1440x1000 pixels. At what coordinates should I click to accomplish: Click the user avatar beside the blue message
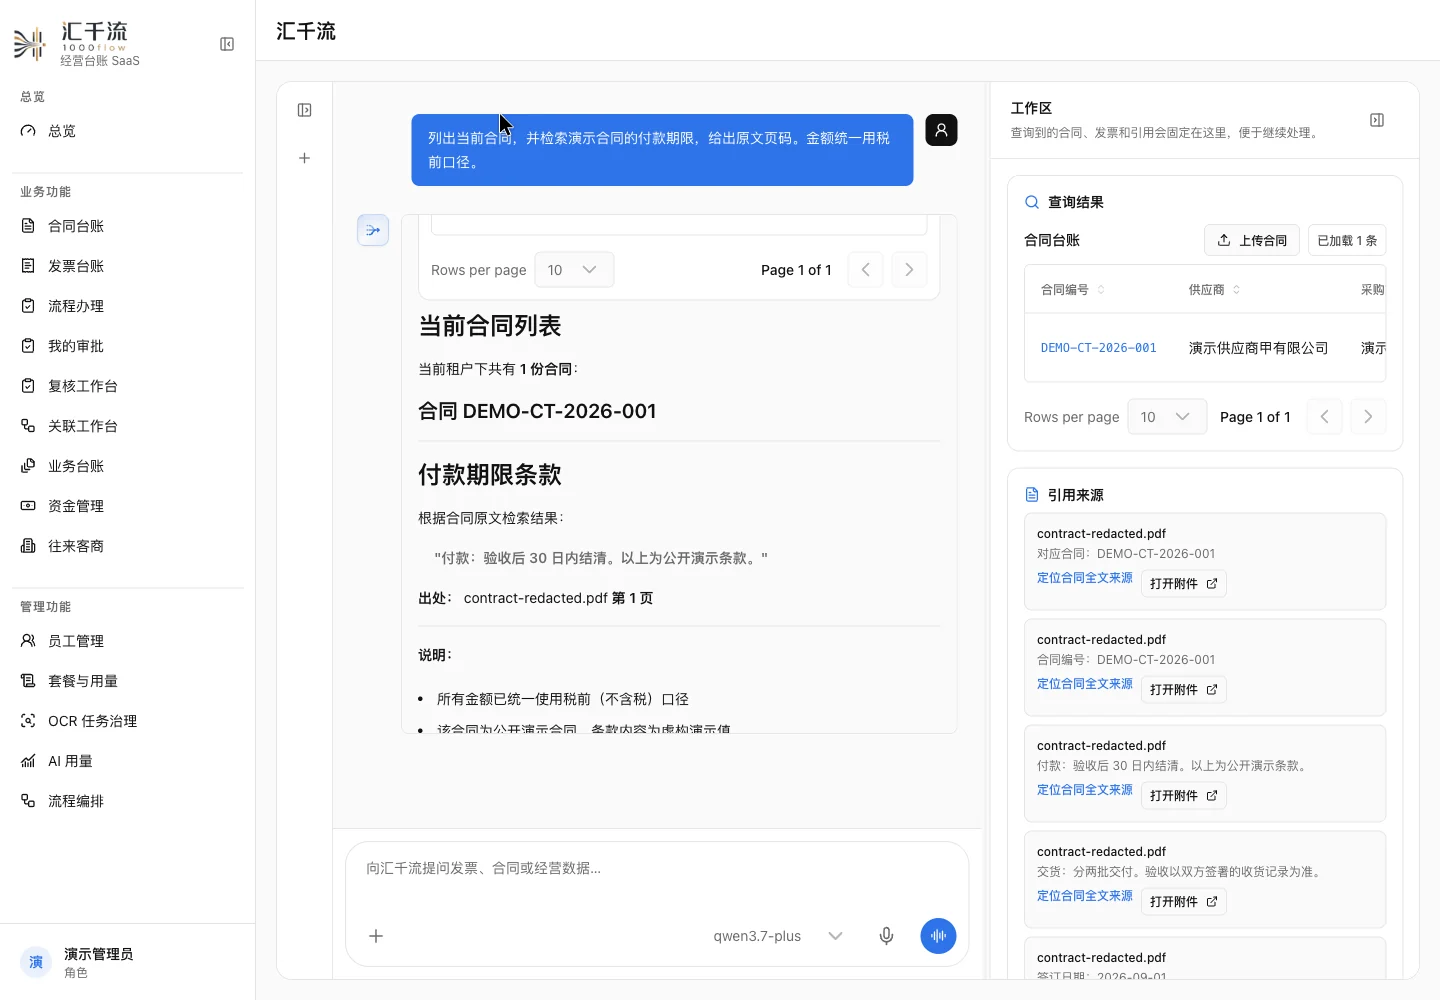pos(941,130)
